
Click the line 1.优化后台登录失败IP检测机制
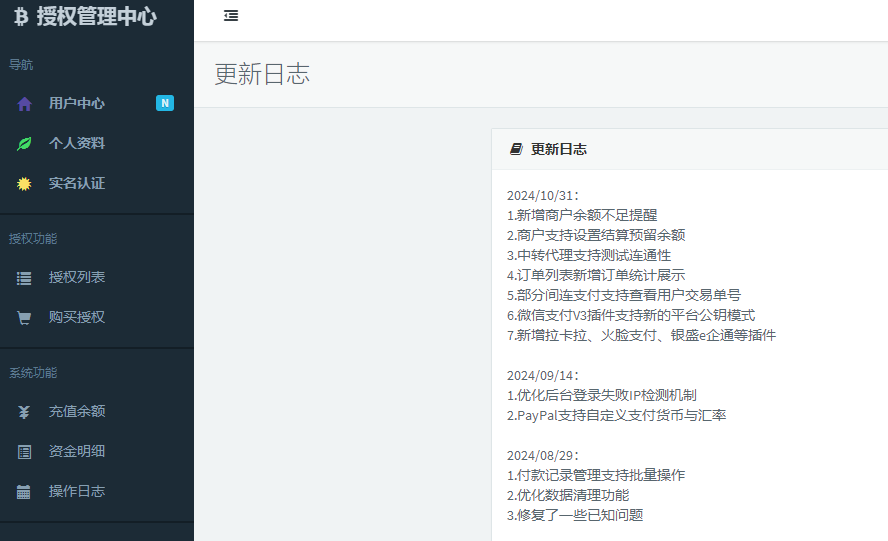[601, 395]
